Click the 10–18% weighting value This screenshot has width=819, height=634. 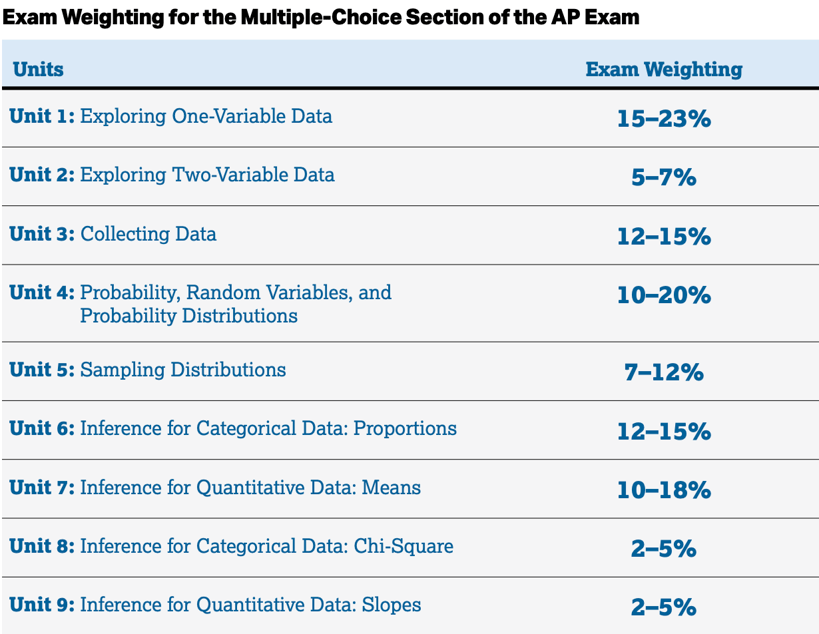(x=664, y=490)
